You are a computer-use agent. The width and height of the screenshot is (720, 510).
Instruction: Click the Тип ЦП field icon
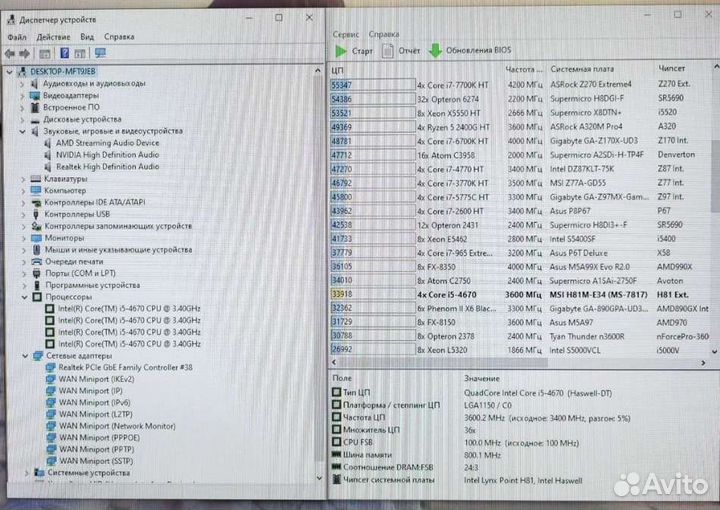click(x=337, y=392)
